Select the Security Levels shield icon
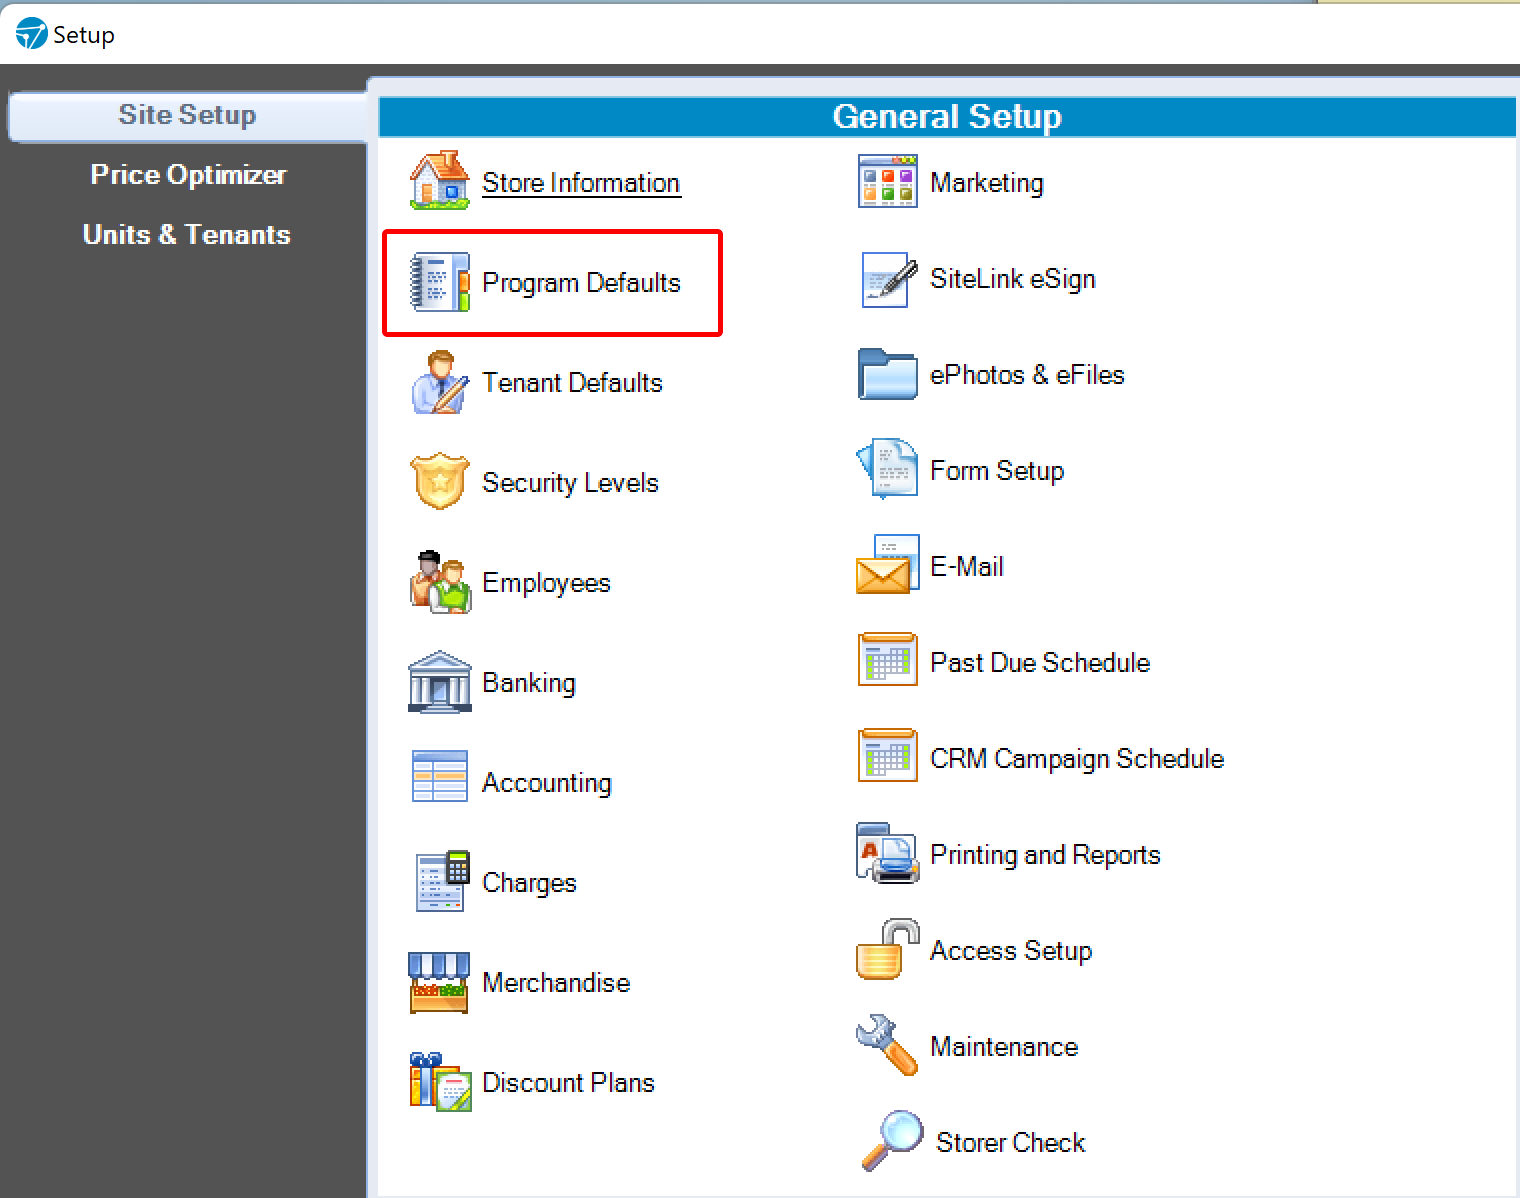The width and height of the screenshot is (1520, 1198). tap(440, 483)
